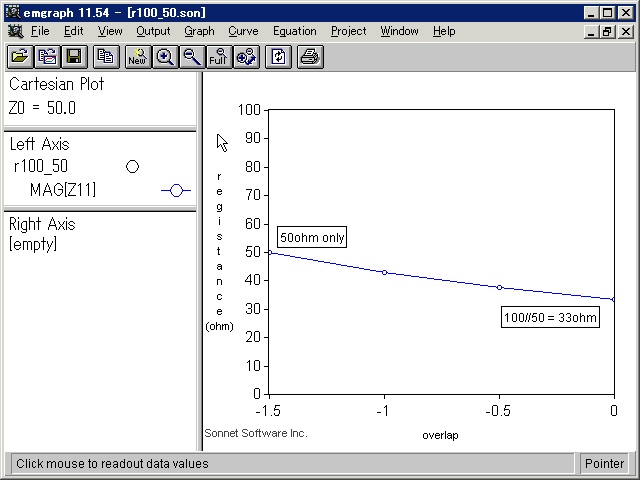Viewport: 640px width, 480px height.
Task: Open the Edit menu
Action: (73, 31)
